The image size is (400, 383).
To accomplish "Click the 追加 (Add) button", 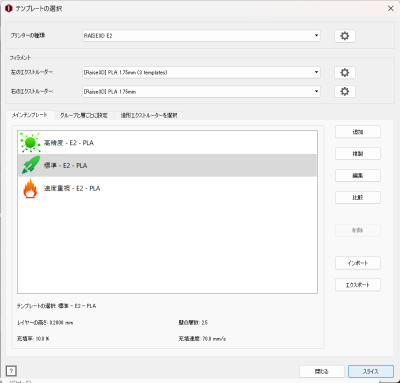I will (x=358, y=132).
